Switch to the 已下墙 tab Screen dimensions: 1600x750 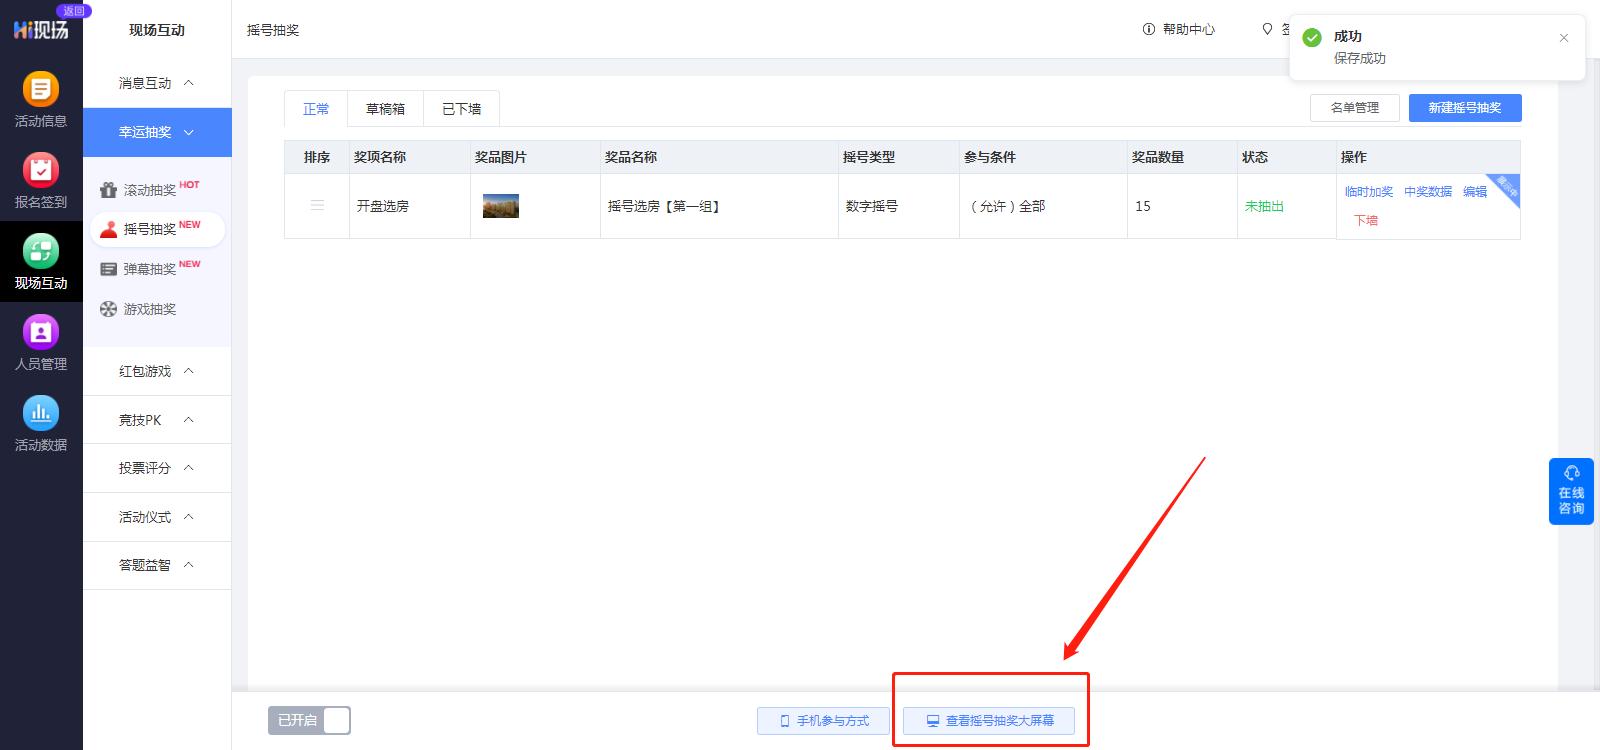[x=462, y=109]
